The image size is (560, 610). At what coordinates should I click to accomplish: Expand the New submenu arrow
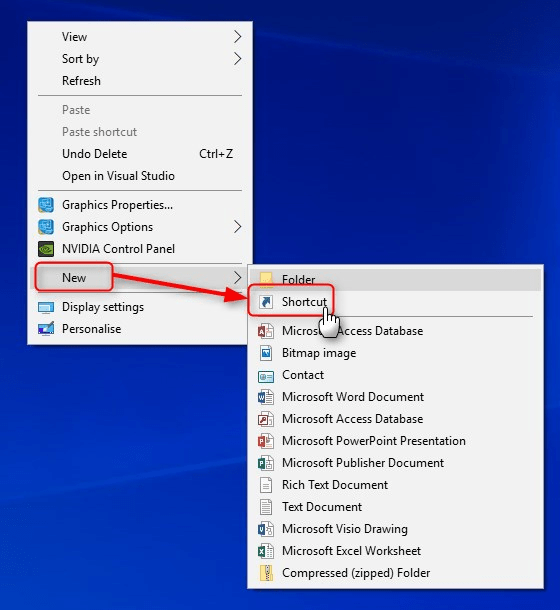pos(237,278)
